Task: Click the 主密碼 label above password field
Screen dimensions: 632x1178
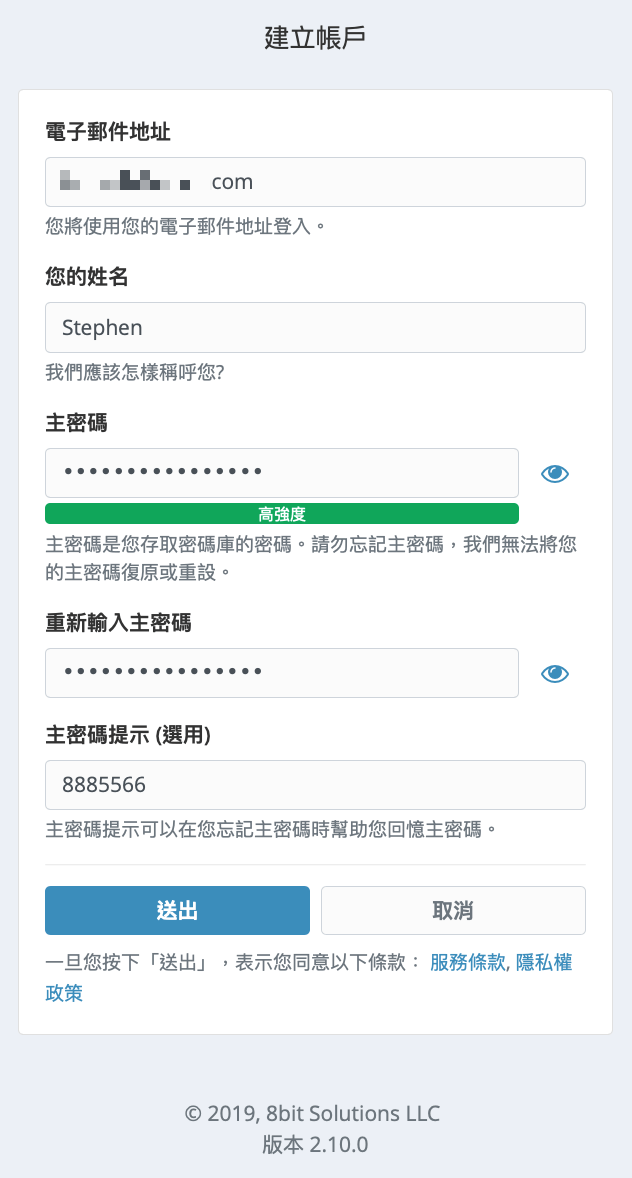Action: pos(76,424)
